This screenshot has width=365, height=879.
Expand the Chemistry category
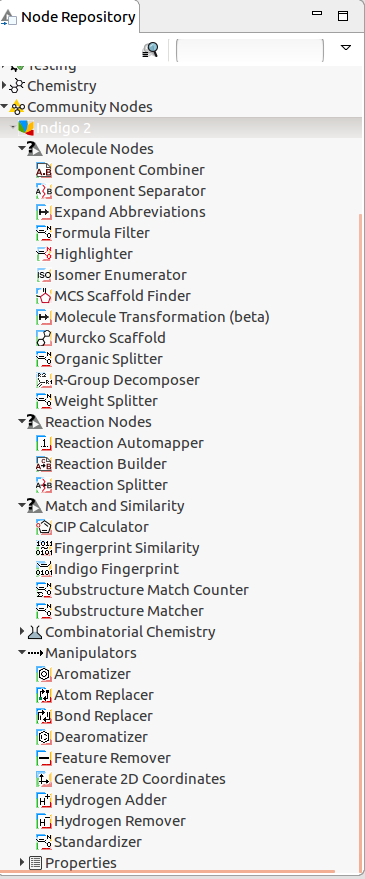pyautogui.click(x=4, y=86)
